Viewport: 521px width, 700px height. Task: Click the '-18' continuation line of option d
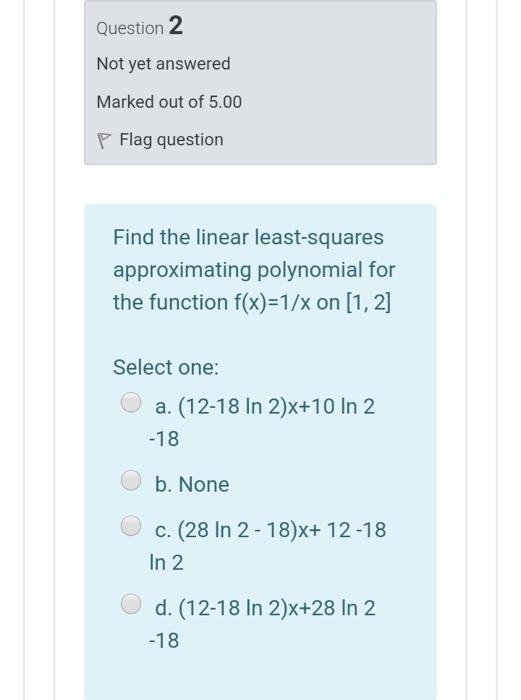164,641
